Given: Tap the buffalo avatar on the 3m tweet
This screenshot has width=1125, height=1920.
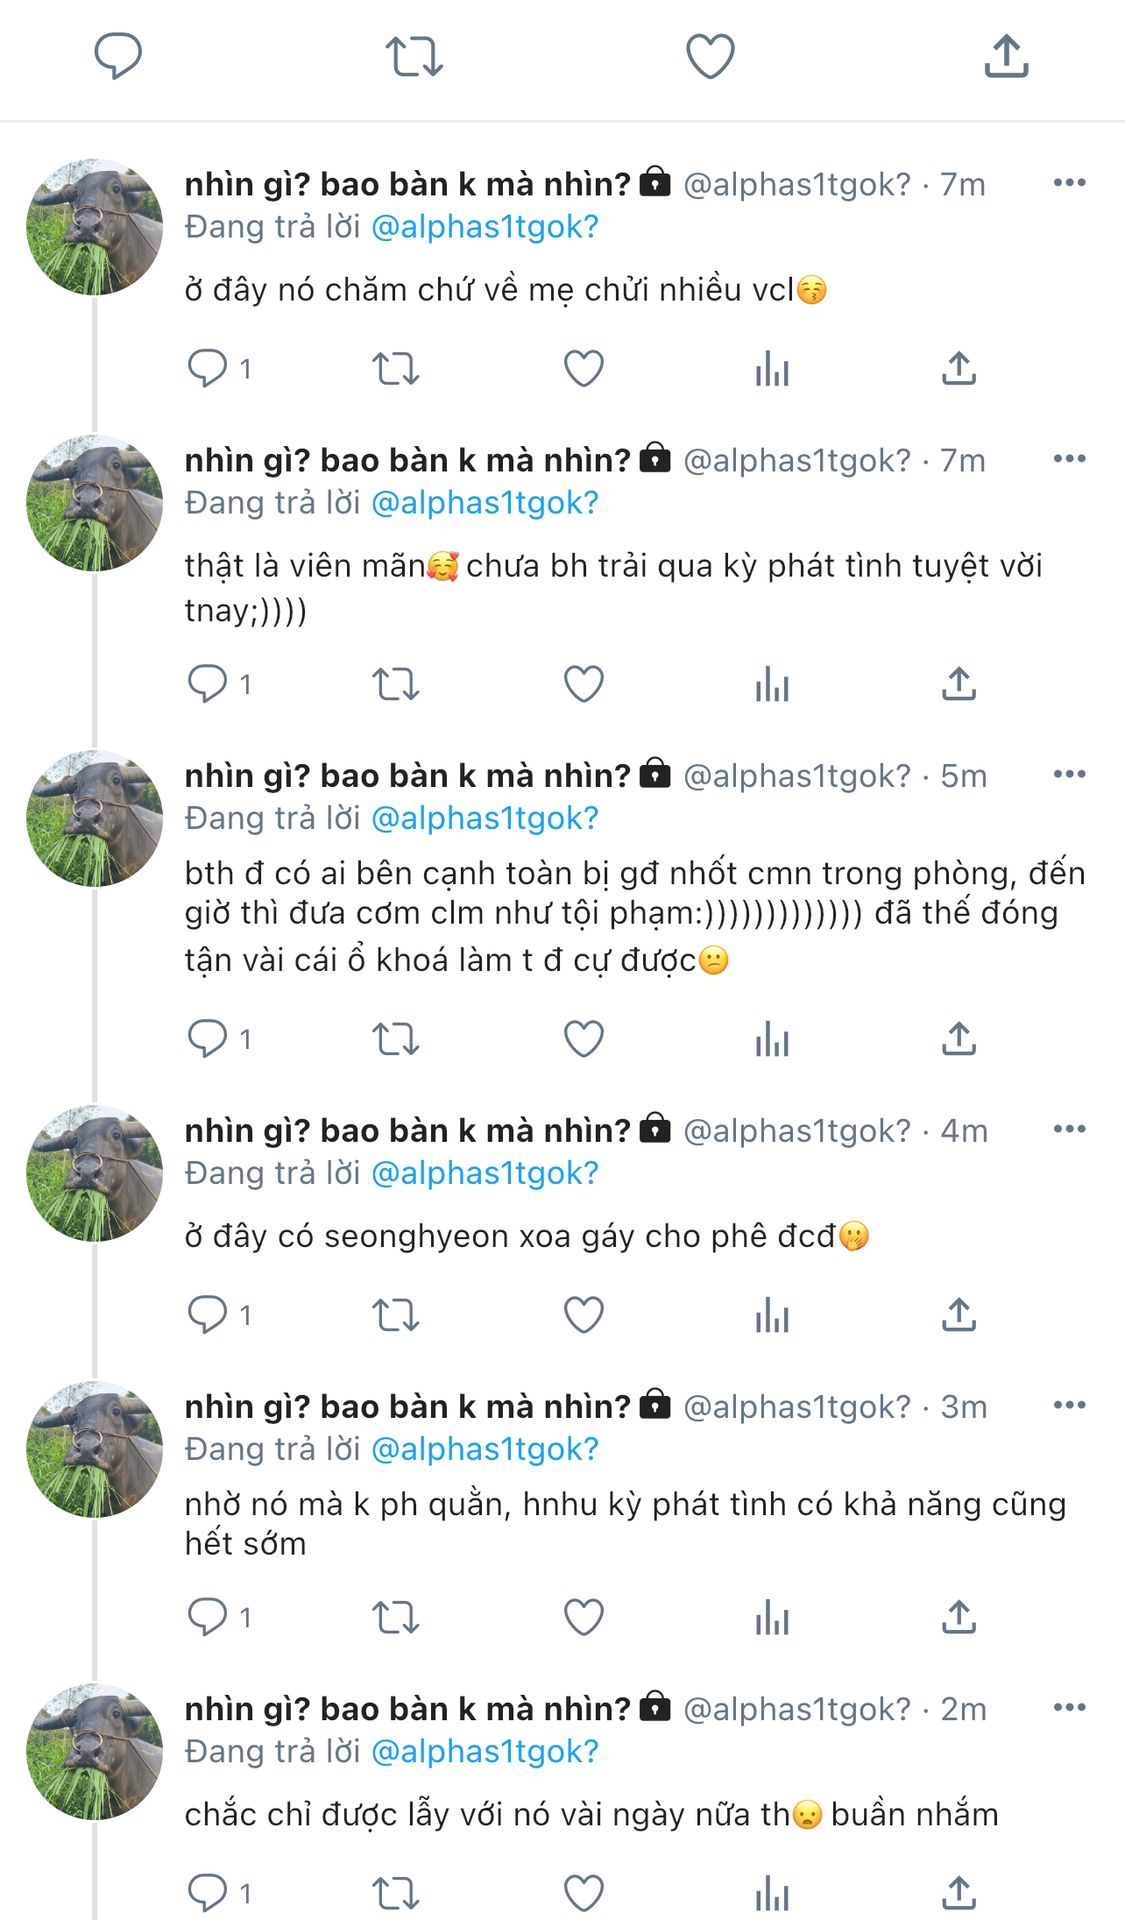Looking at the screenshot, I should 94,1449.
